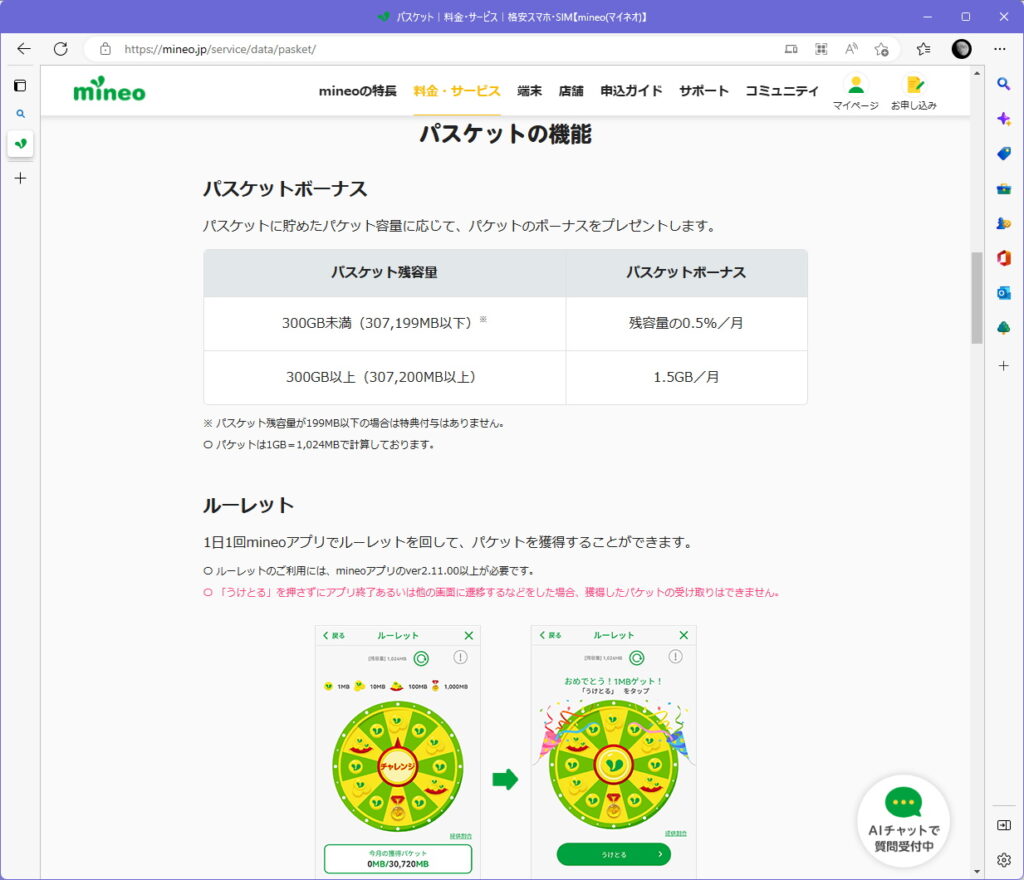Viewport: 1024px width, 880px height.
Task: Select パスケット残容量 column header
Action: click(384, 272)
